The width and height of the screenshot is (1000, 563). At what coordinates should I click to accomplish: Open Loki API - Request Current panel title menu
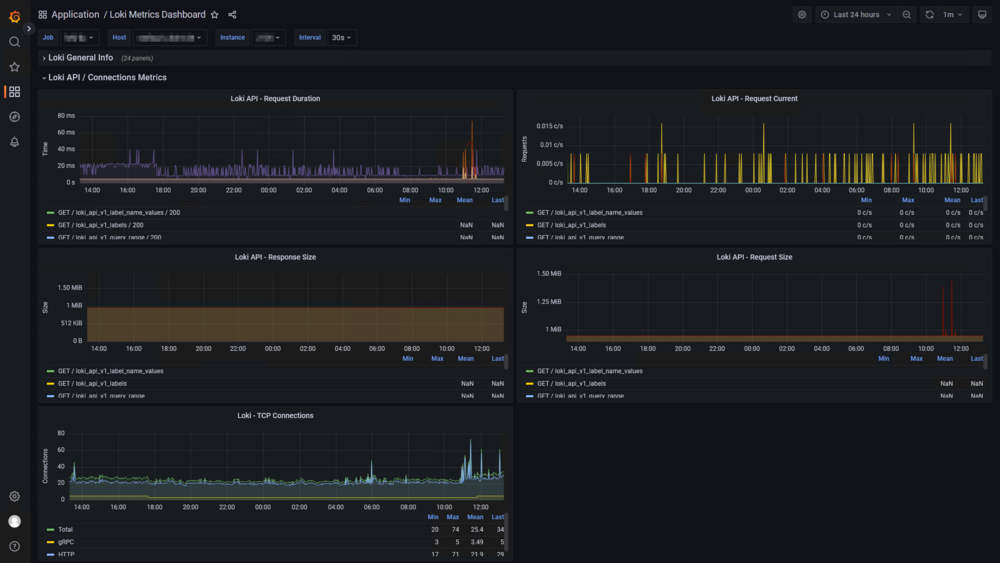click(x=754, y=99)
